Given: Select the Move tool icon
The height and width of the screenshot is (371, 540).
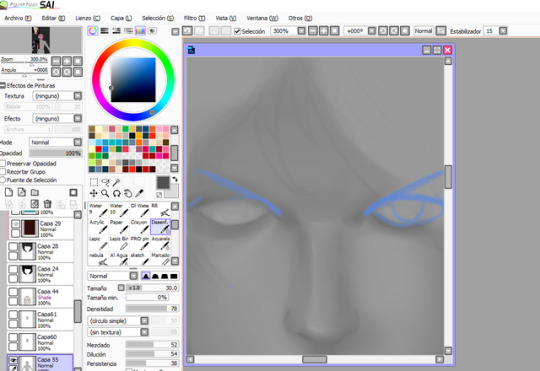Looking at the screenshot, I should (93, 193).
